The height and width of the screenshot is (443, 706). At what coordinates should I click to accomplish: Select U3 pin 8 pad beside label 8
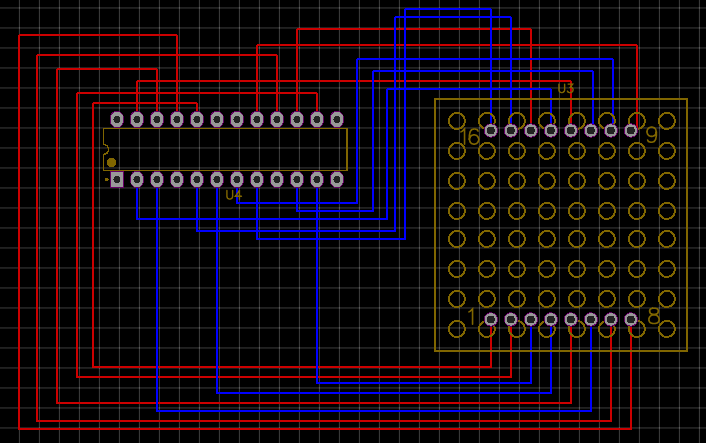point(631,319)
